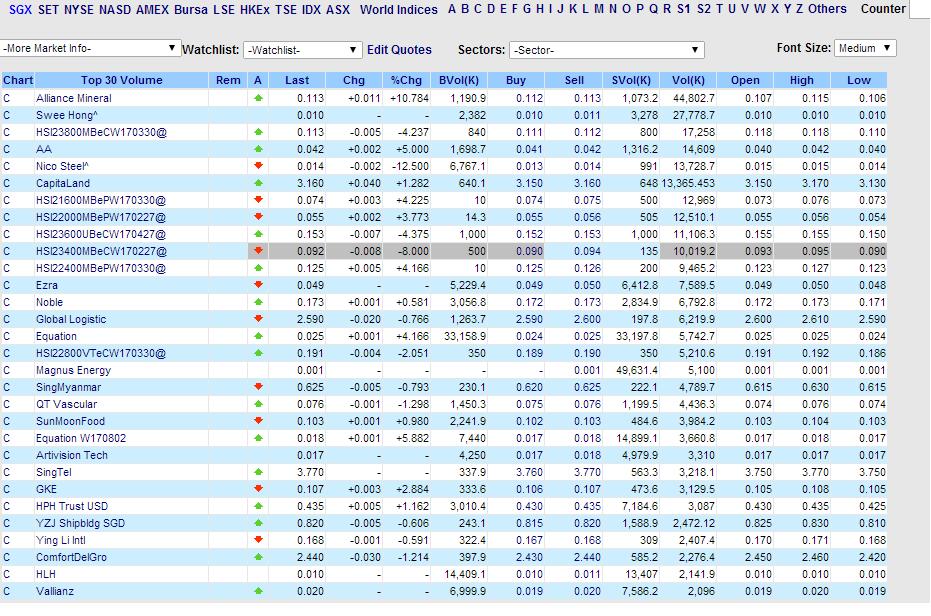Open Artivision Tech stock link
This screenshot has width=931, height=616.
[72, 455]
